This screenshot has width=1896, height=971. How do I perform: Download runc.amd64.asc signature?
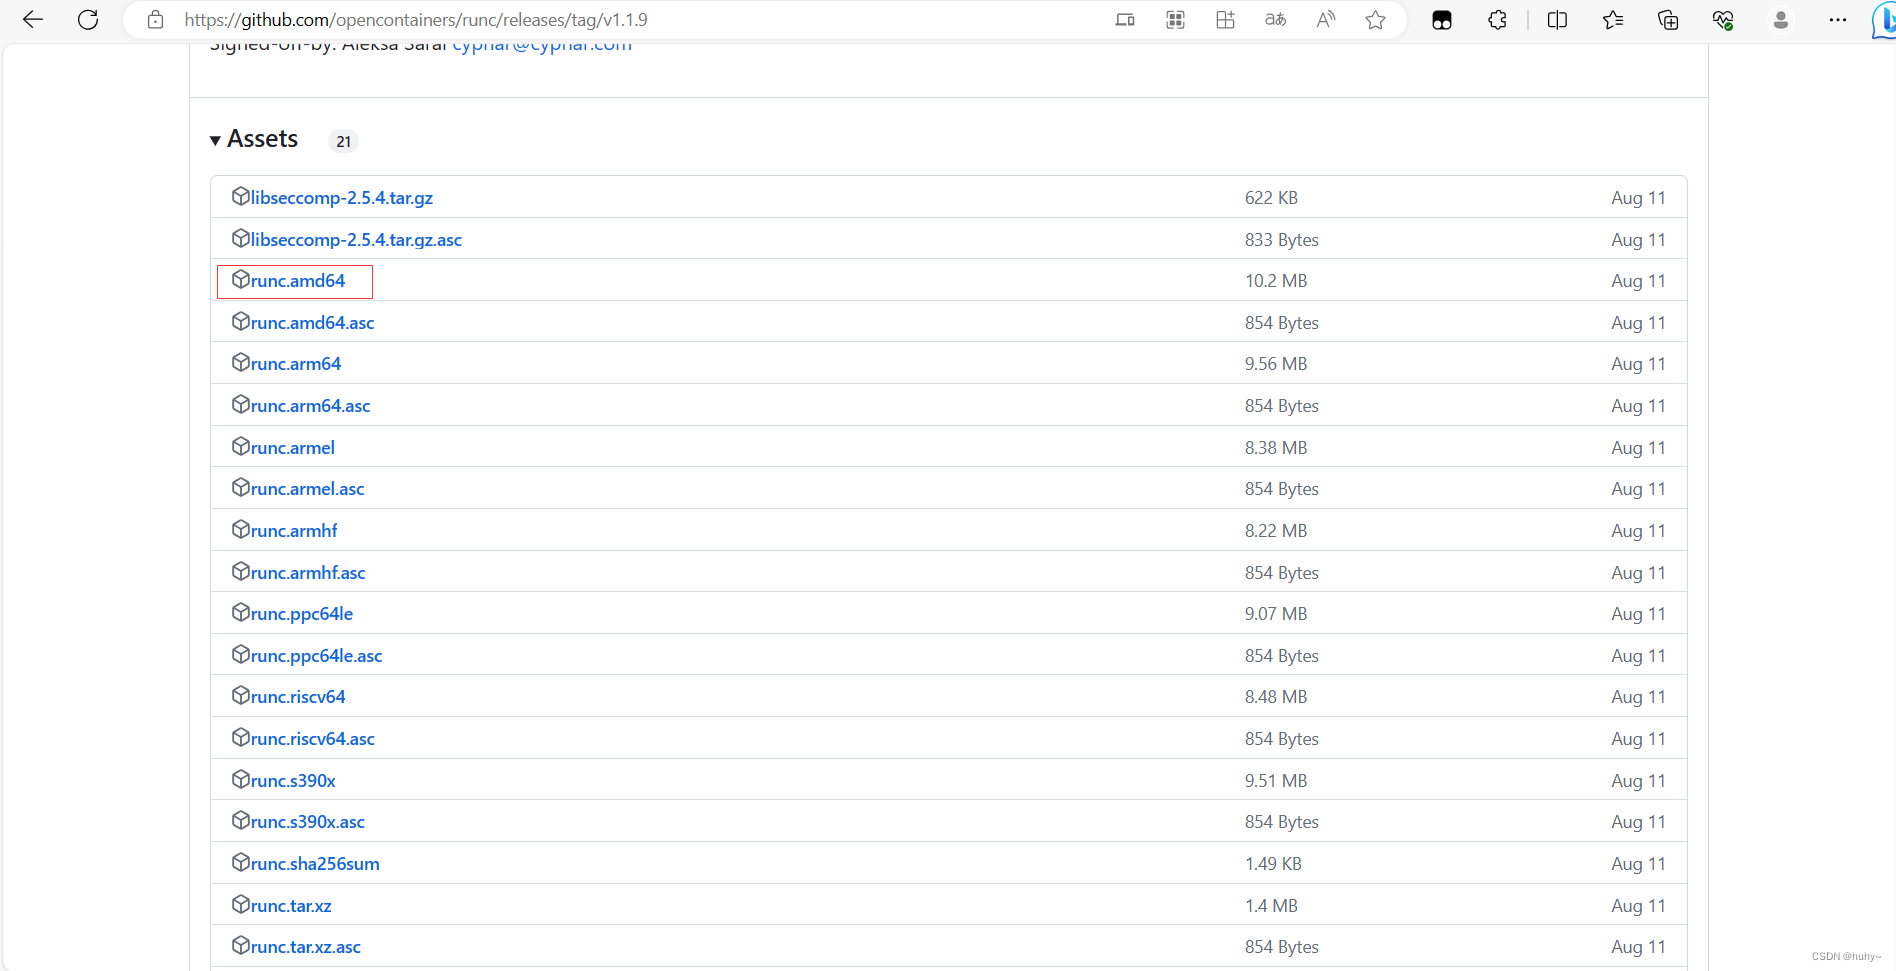coord(312,323)
